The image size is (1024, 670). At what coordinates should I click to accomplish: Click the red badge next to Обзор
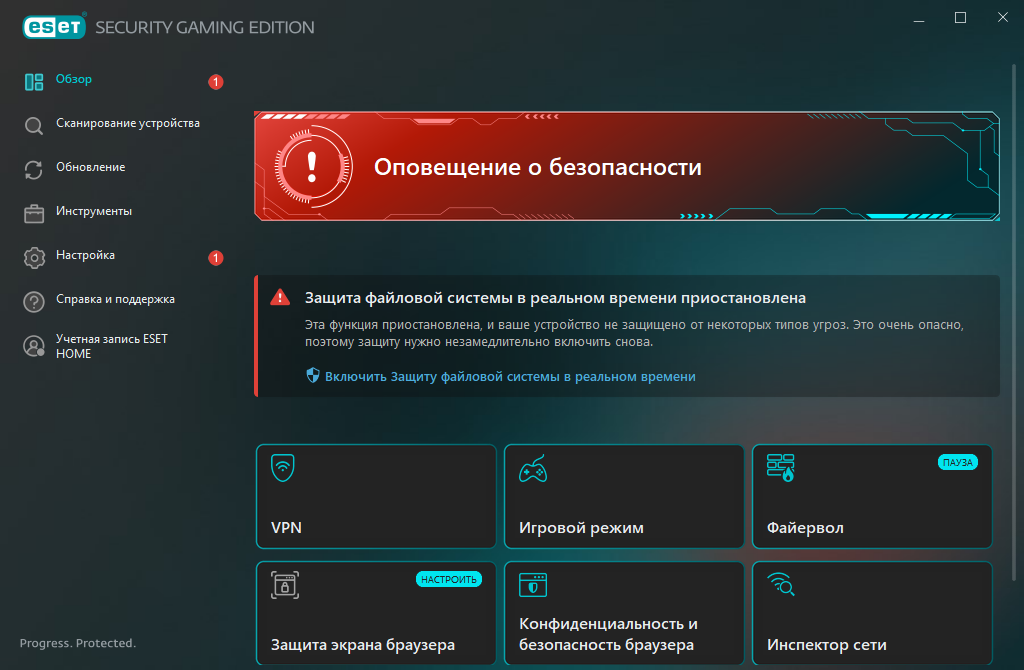click(x=216, y=82)
